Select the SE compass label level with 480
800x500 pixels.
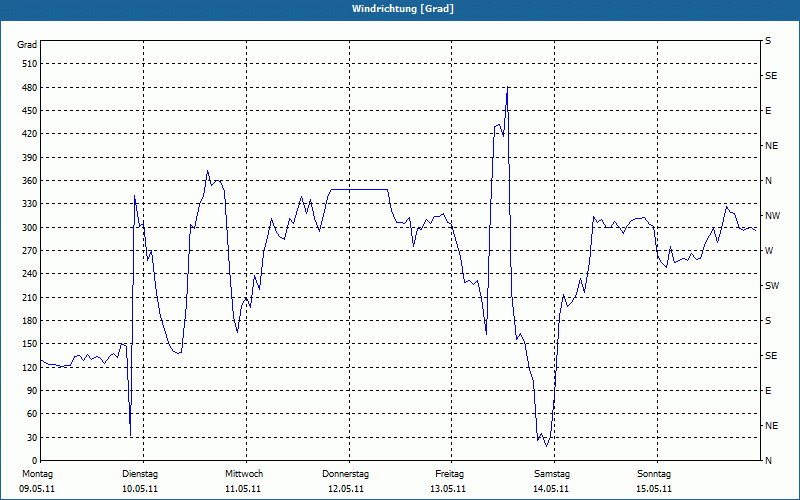pyautogui.click(x=771, y=76)
